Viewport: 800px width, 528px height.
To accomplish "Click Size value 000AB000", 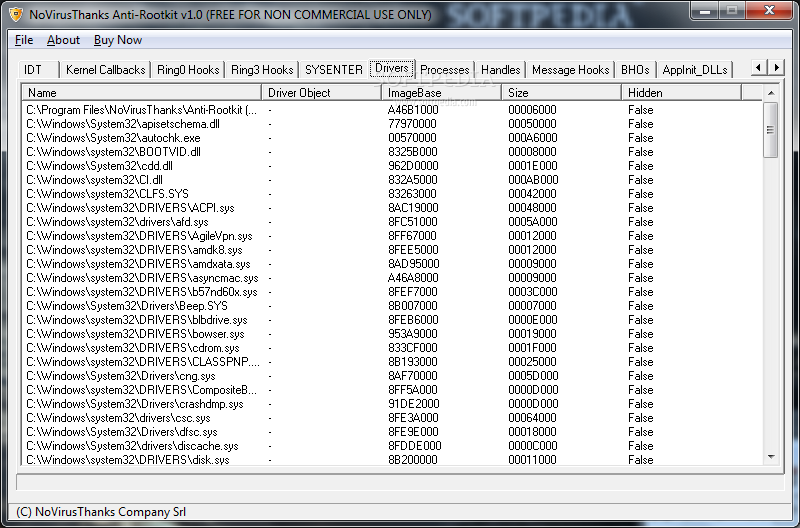I will pyautogui.click(x=533, y=180).
